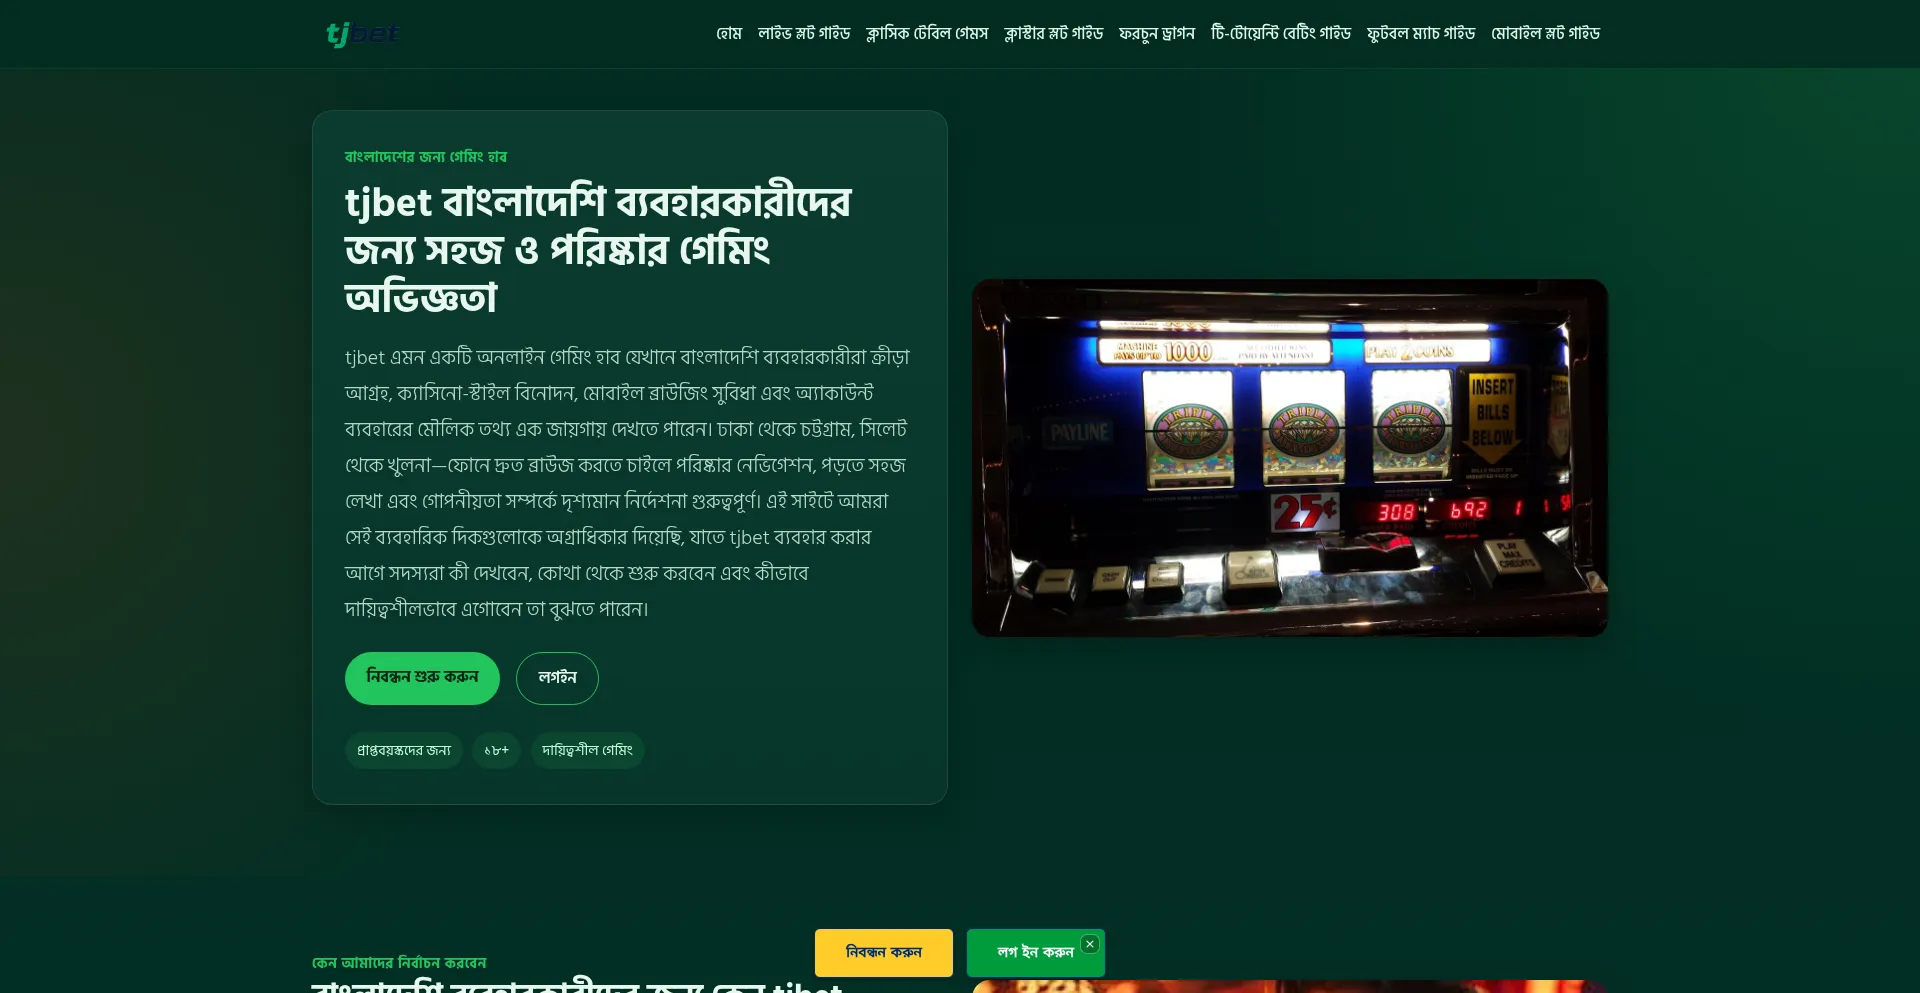This screenshot has height=993, width=1920.
Task: Open ফরচুন ড্রাগন nav link
Action: pos(1157,34)
